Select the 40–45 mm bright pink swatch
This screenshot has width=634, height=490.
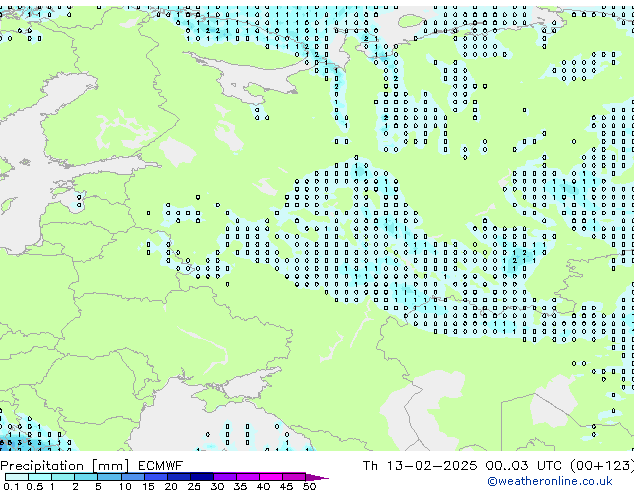click(271, 477)
